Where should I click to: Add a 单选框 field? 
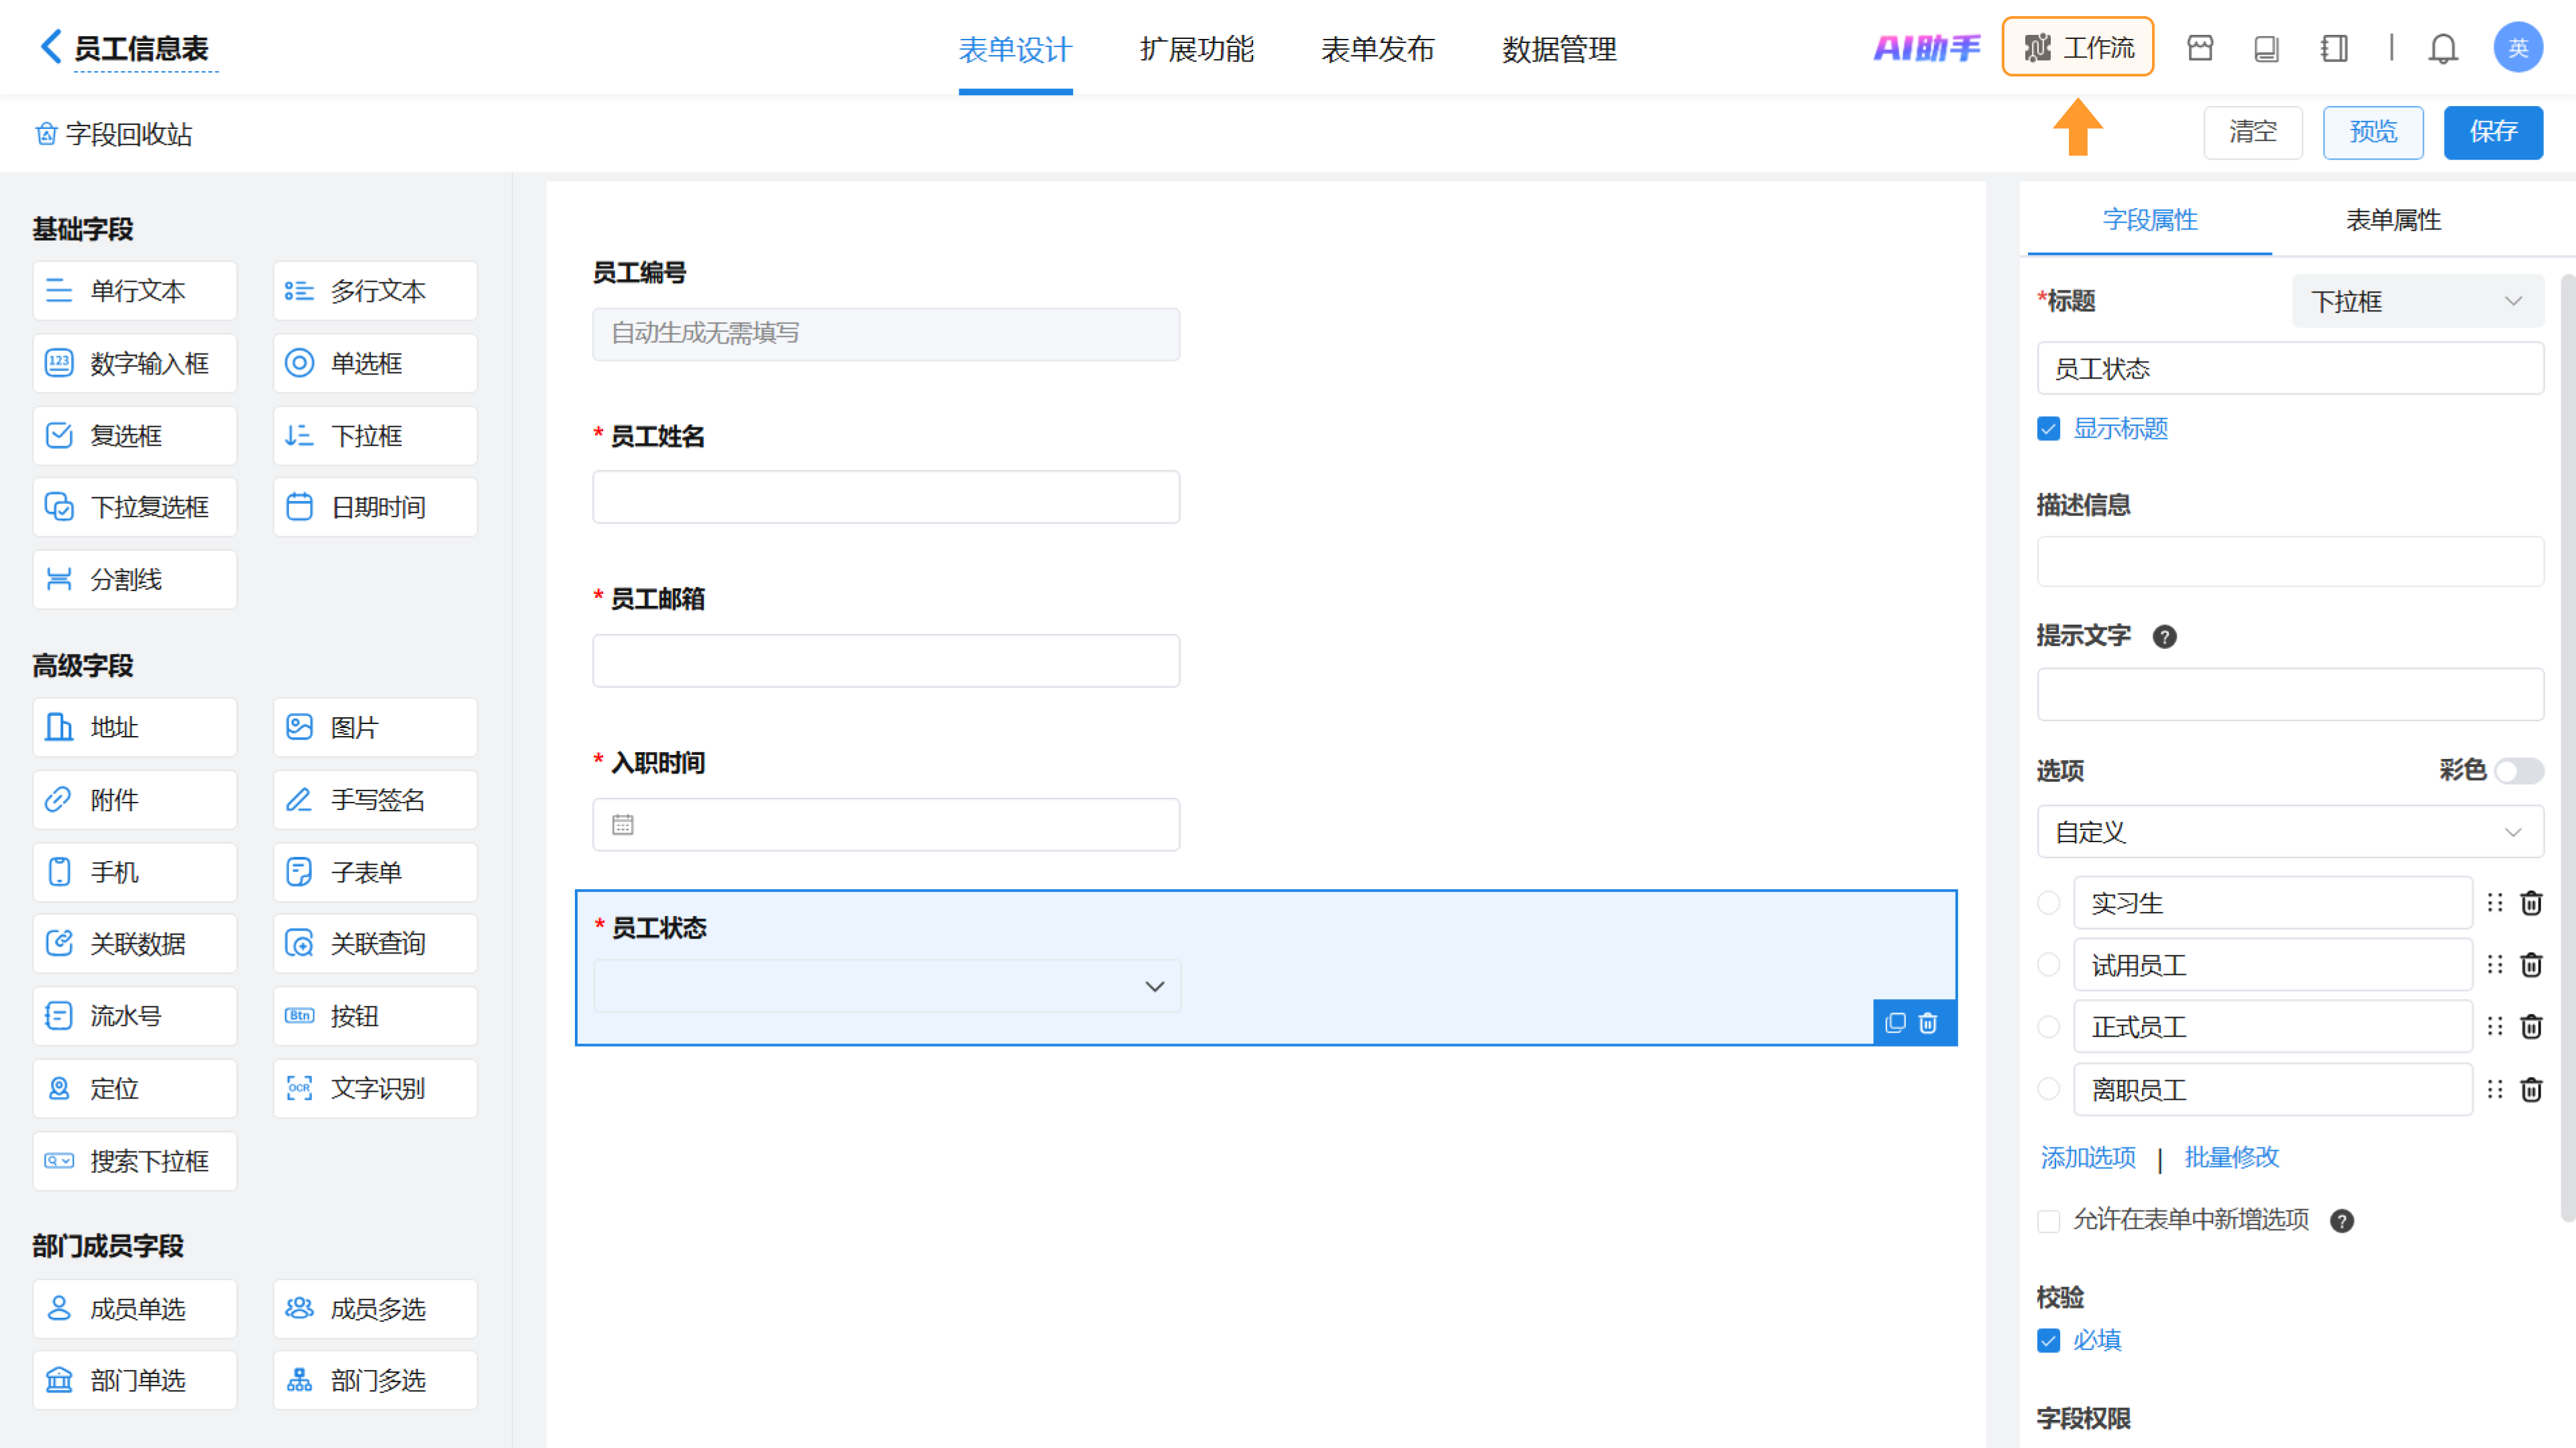click(x=375, y=363)
